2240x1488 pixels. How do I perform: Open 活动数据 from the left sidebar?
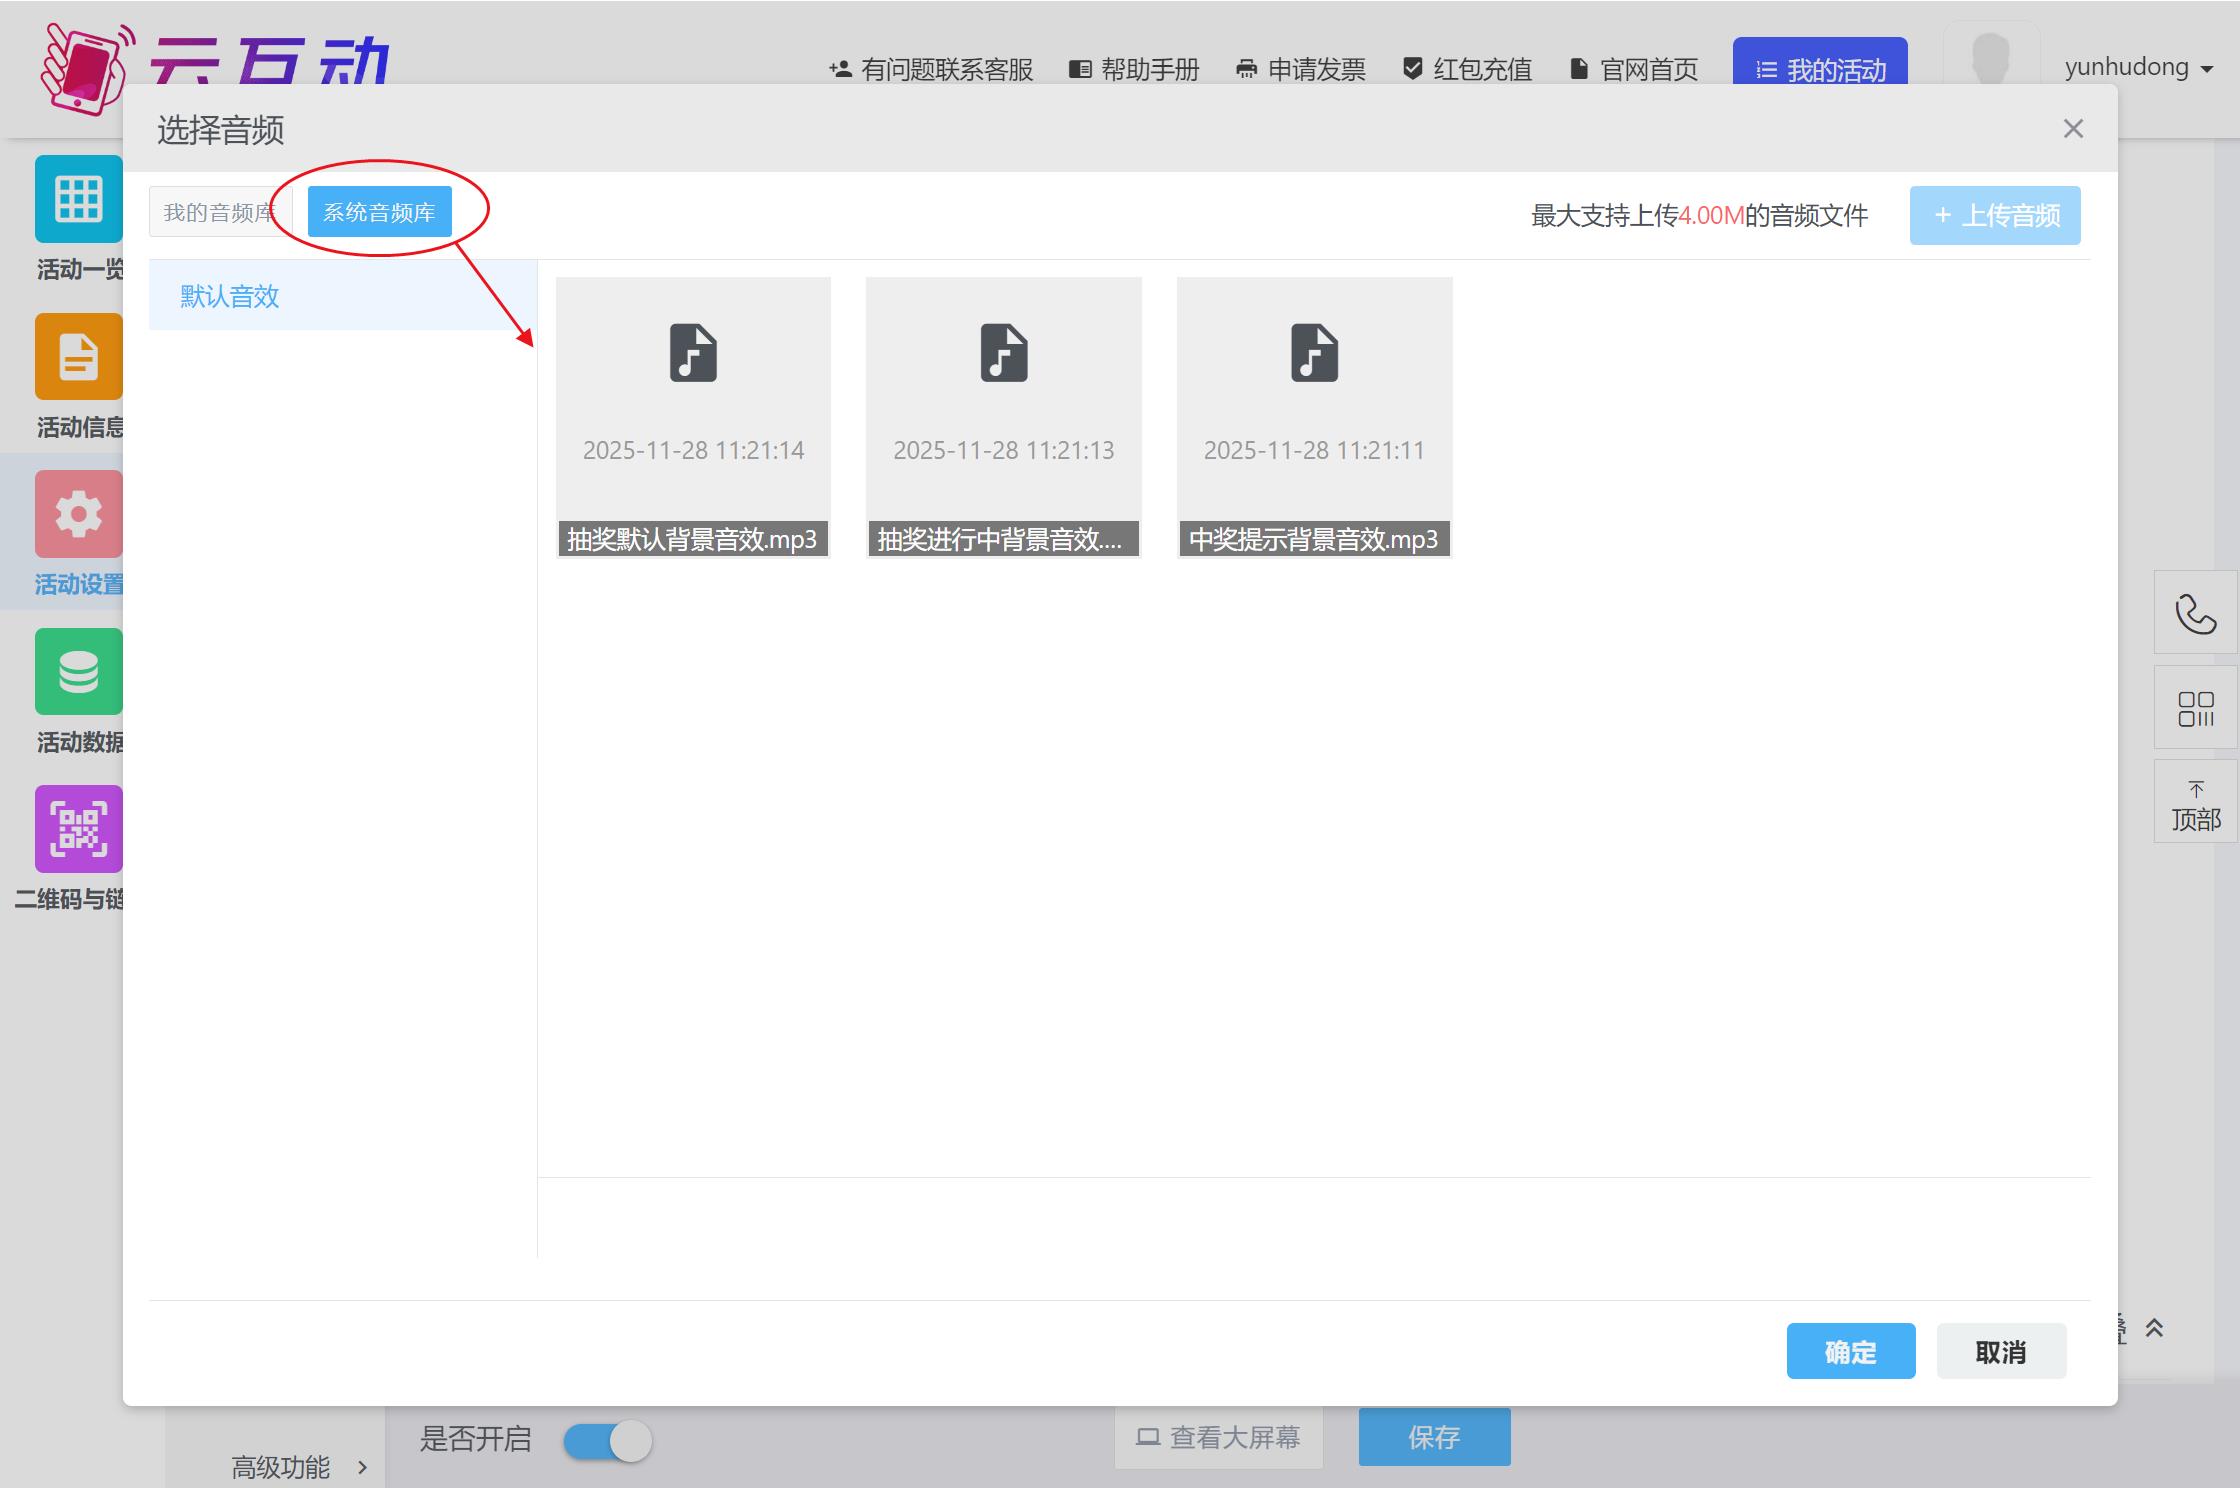click(78, 671)
